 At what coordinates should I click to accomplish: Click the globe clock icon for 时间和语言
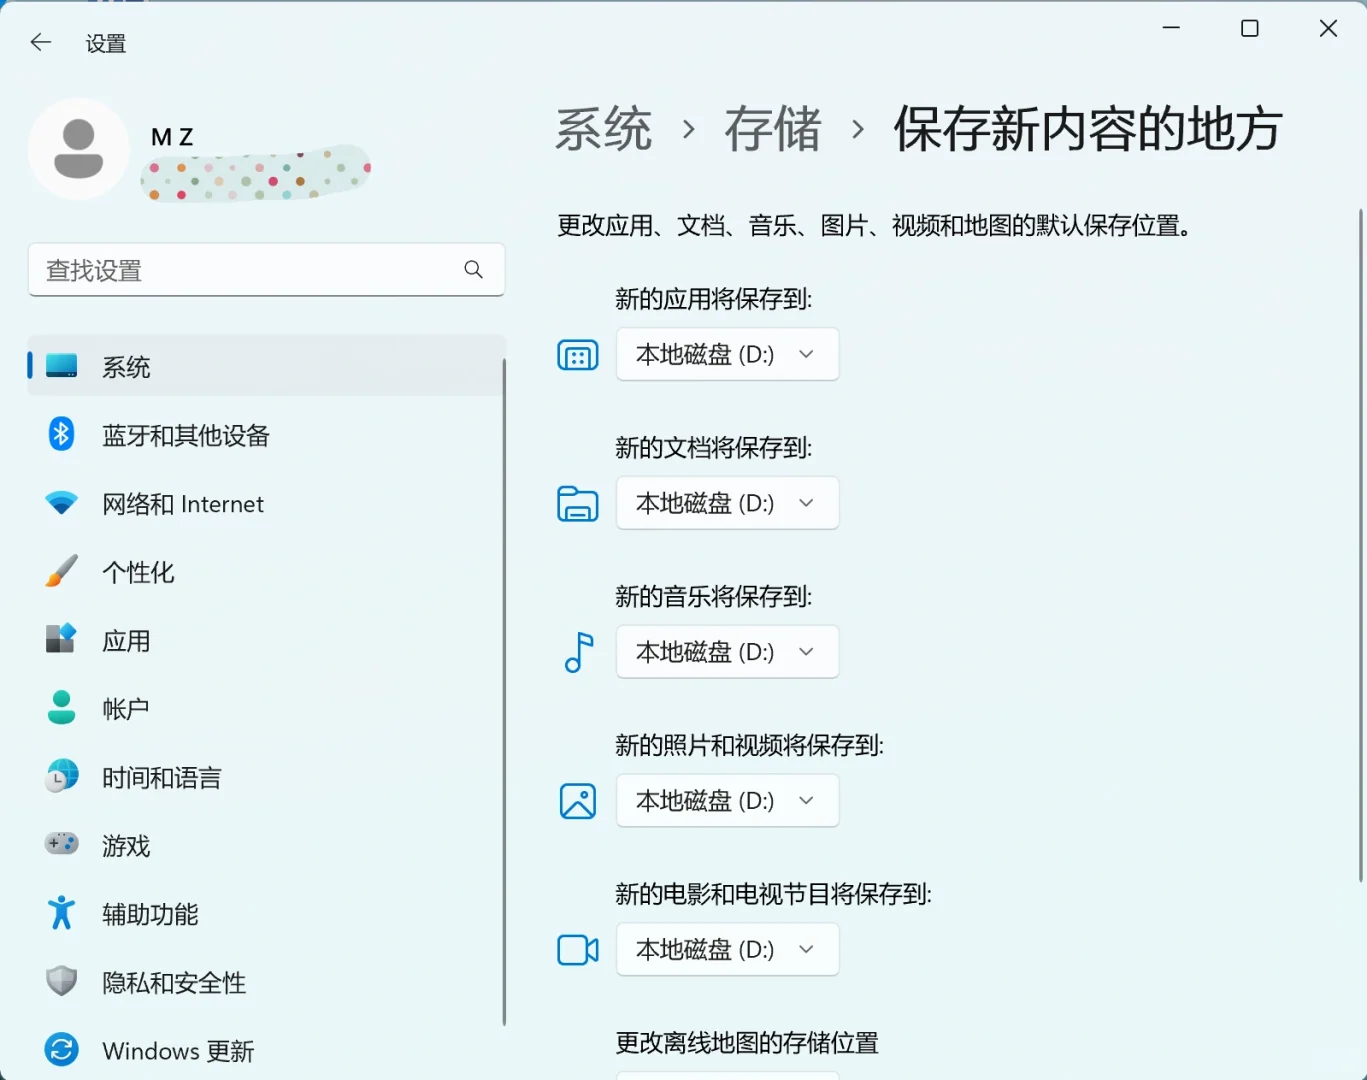[x=61, y=776]
